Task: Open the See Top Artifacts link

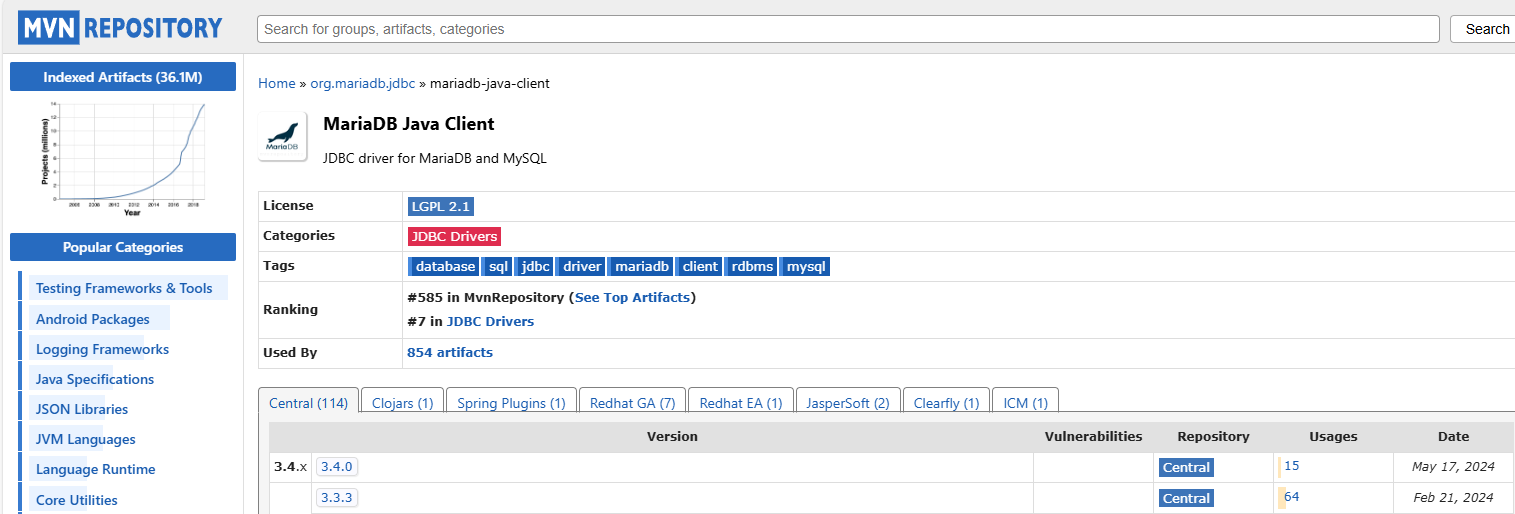Action: pos(632,297)
